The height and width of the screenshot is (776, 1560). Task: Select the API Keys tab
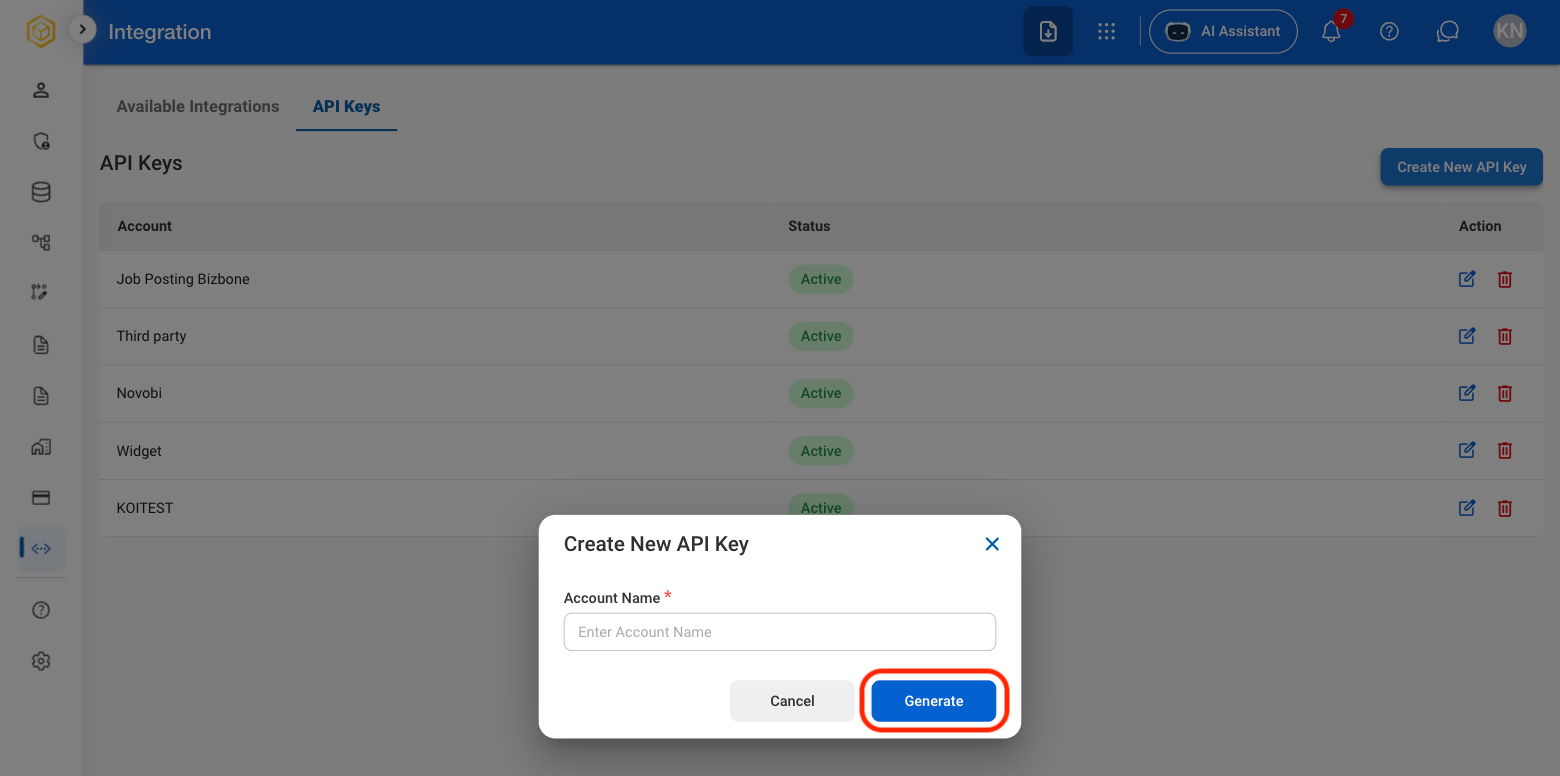(346, 106)
